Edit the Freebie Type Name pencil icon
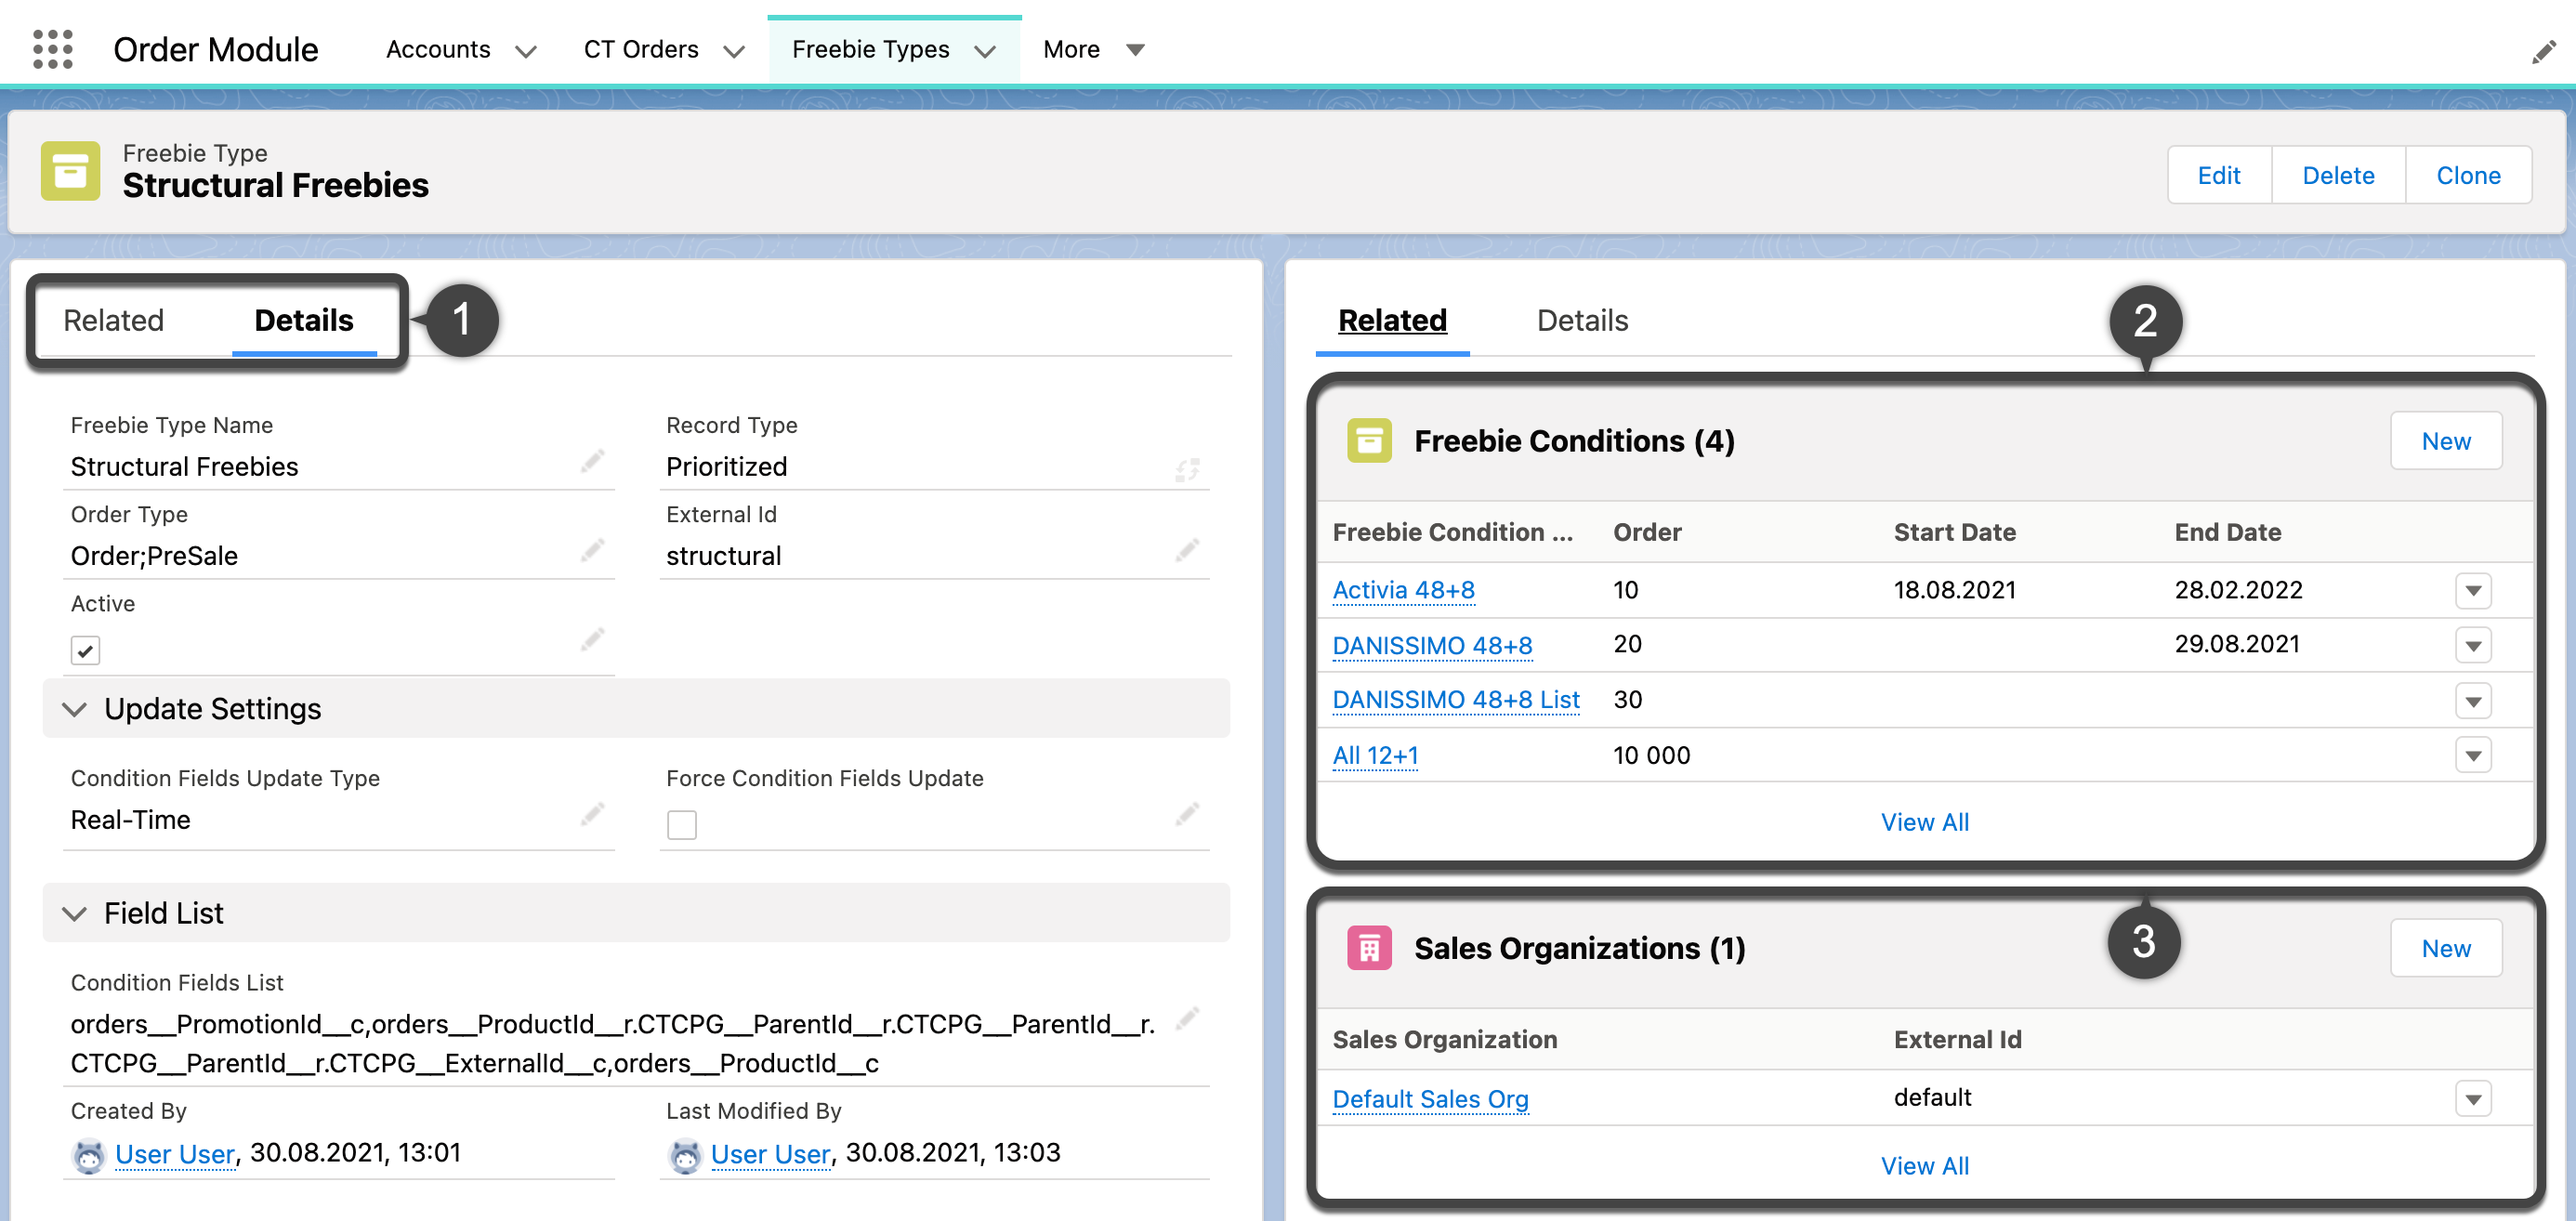This screenshot has height=1221, width=2576. [x=592, y=461]
